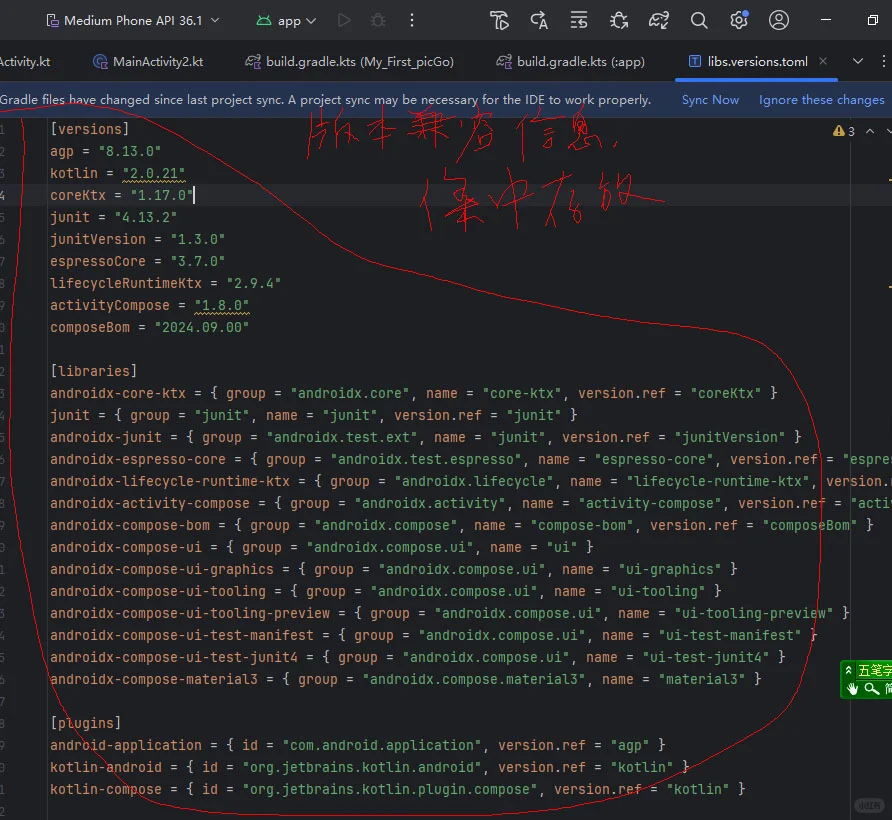
Task: Click the disabled Run play icon
Action: (x=344, y=20)
